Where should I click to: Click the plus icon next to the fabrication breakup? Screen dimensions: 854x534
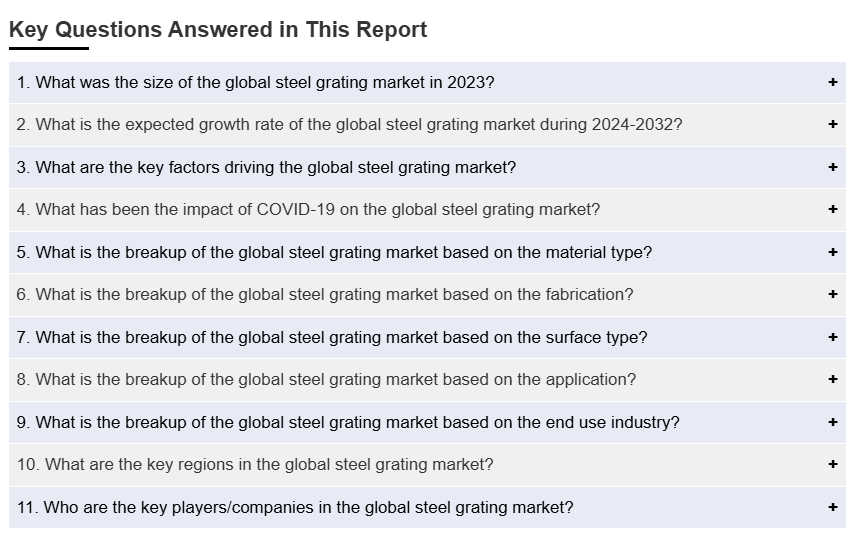[x=832, y=295]
